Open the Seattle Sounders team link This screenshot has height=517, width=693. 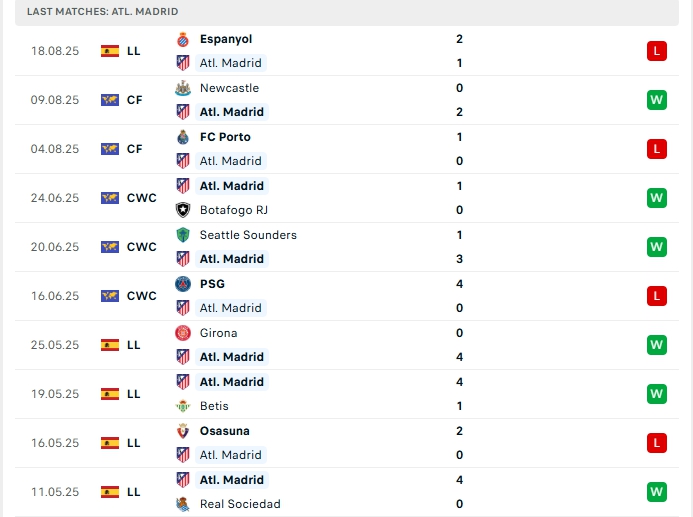(x=248, y=235)
